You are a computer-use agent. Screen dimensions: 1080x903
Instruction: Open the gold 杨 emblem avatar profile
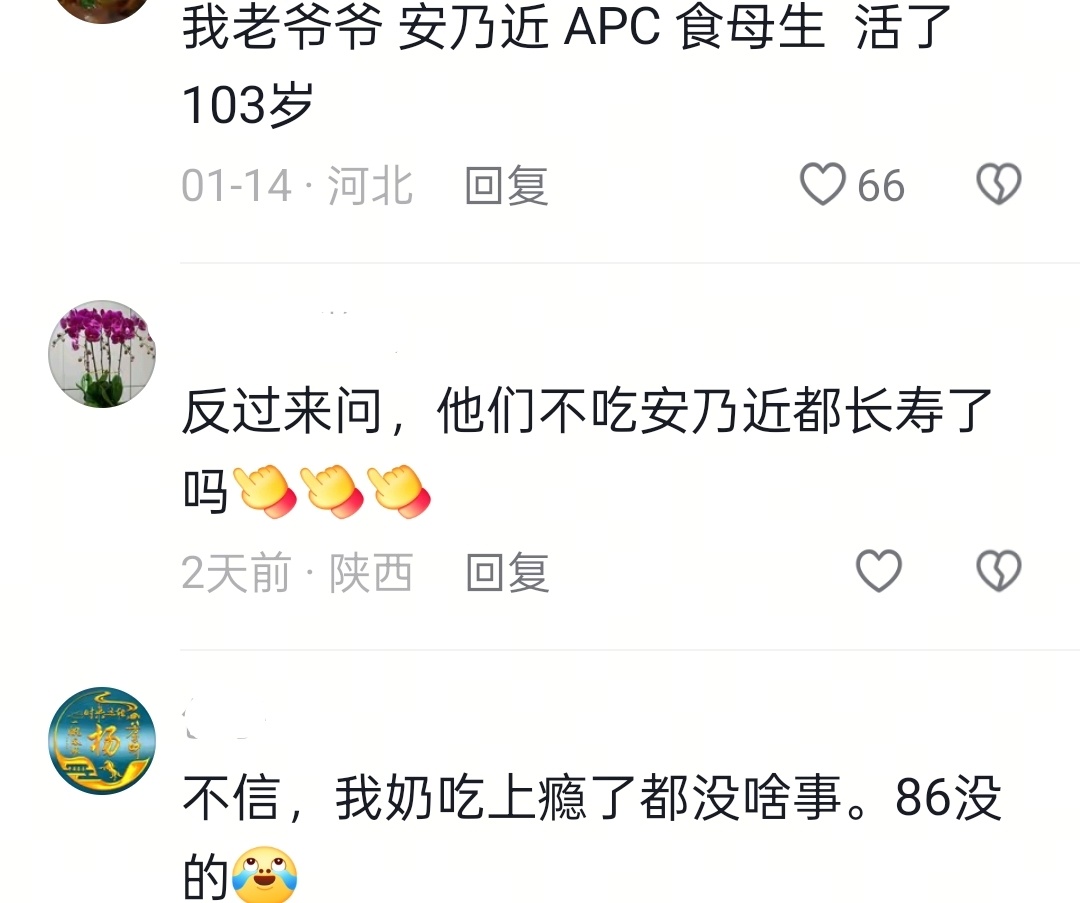(102, 740)
